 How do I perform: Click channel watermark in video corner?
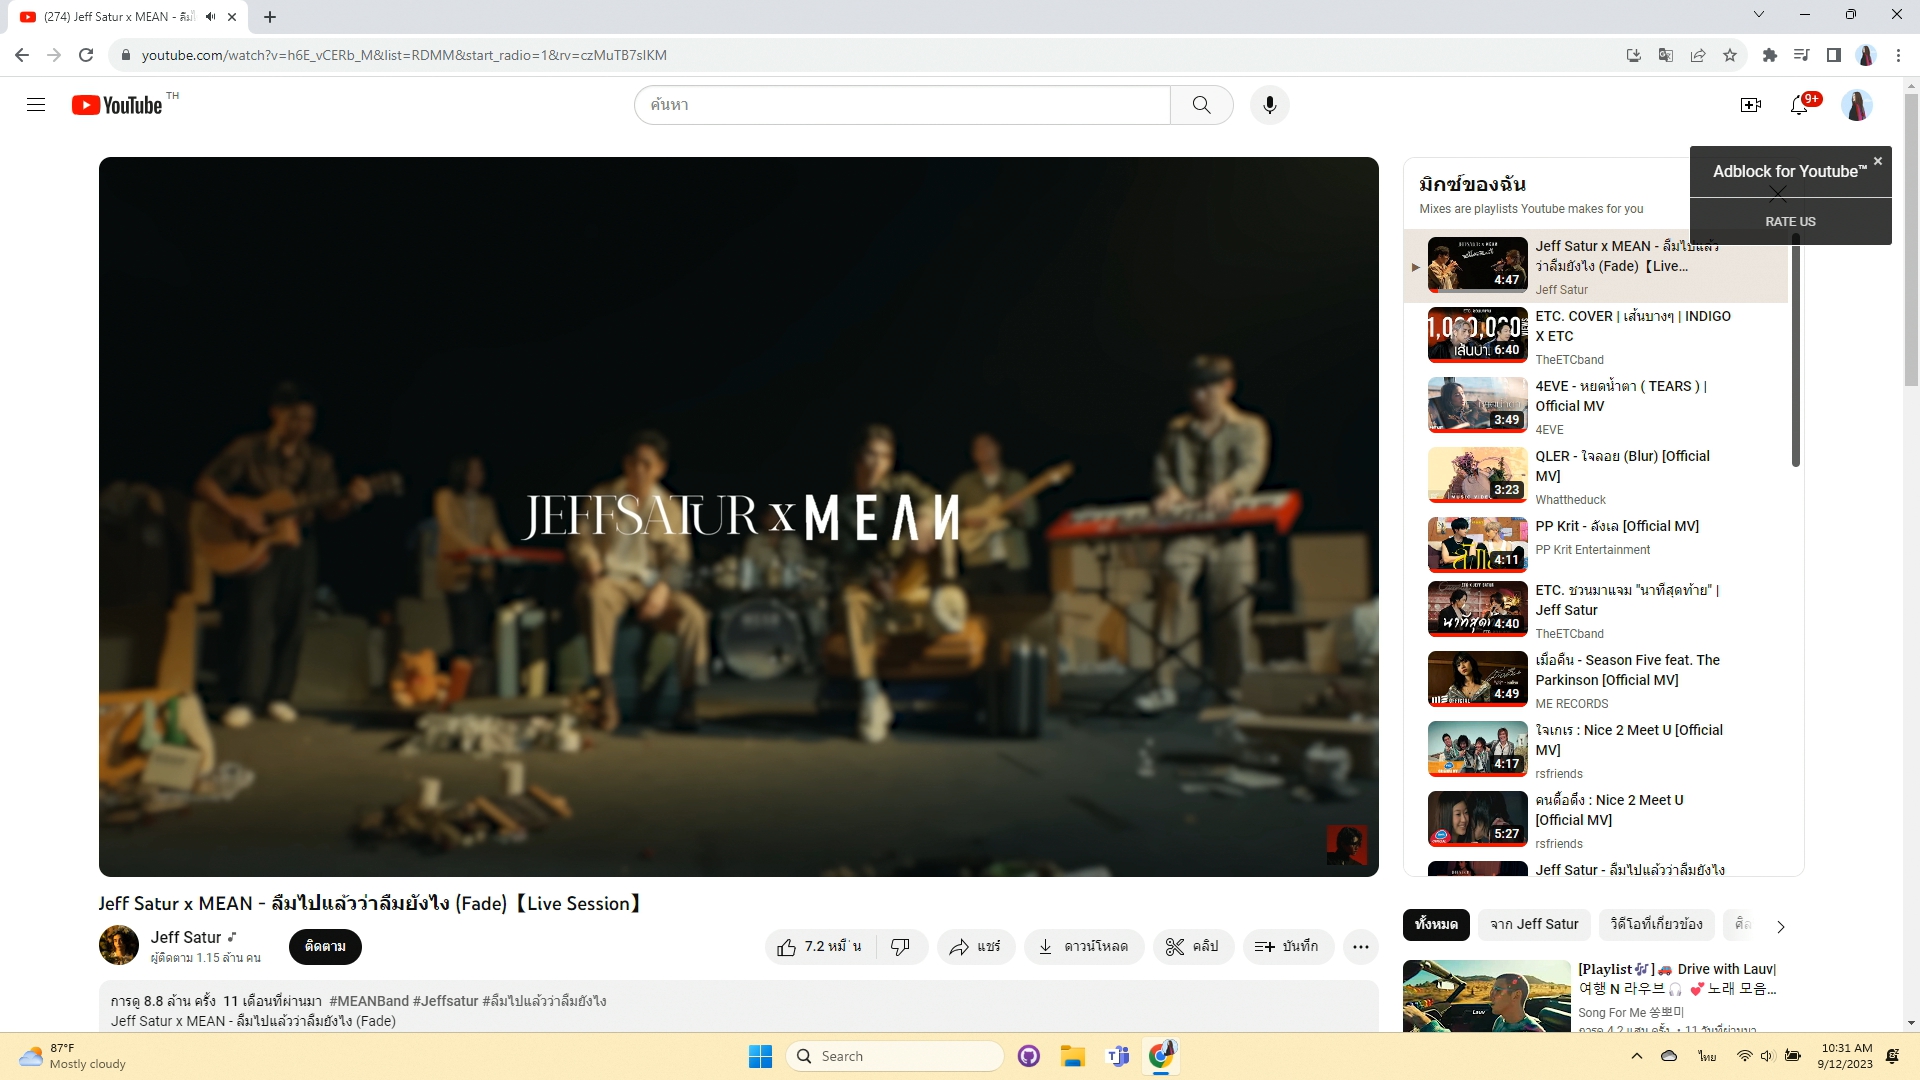[1346, 845]
